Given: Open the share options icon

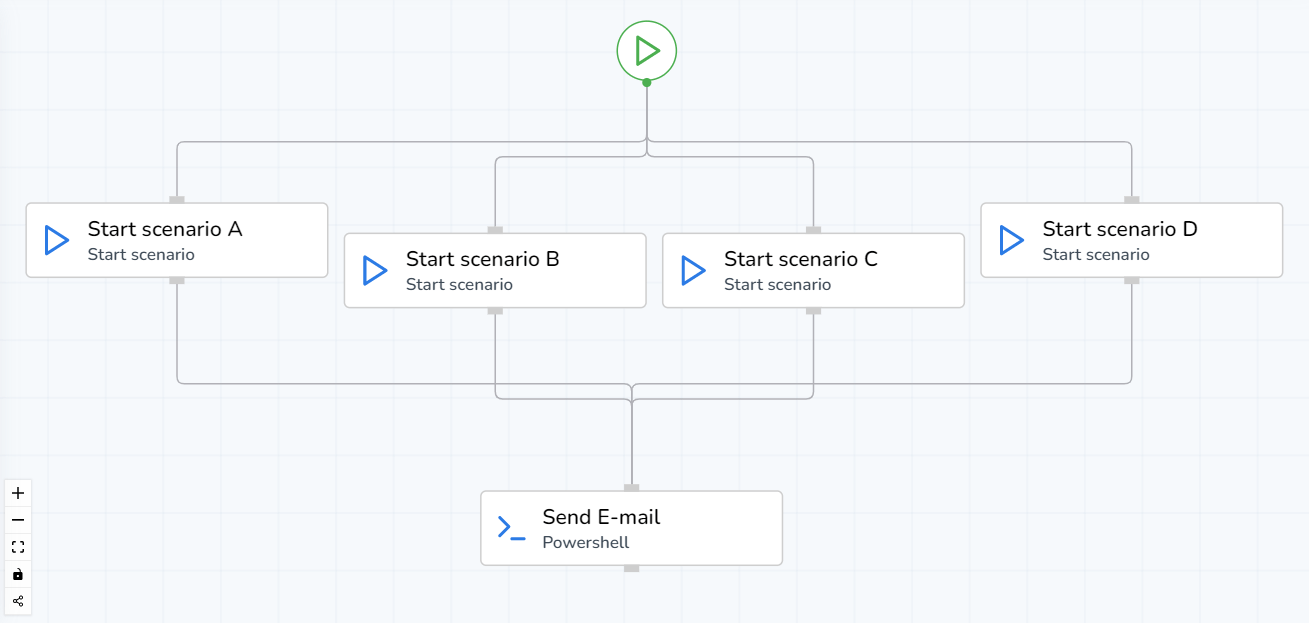Looking at the screenshot, I should coord(17,600).
